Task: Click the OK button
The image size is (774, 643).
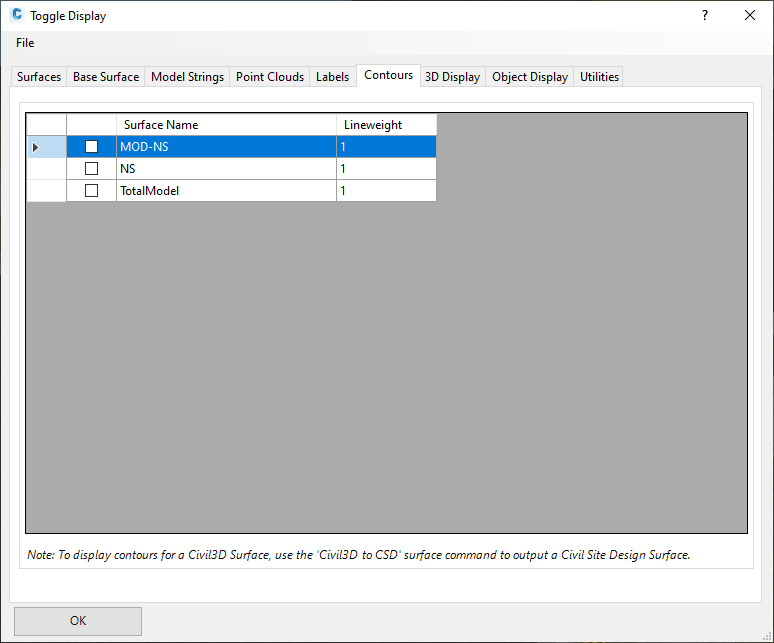Action: pyautogui.click(x=78, y=621)
